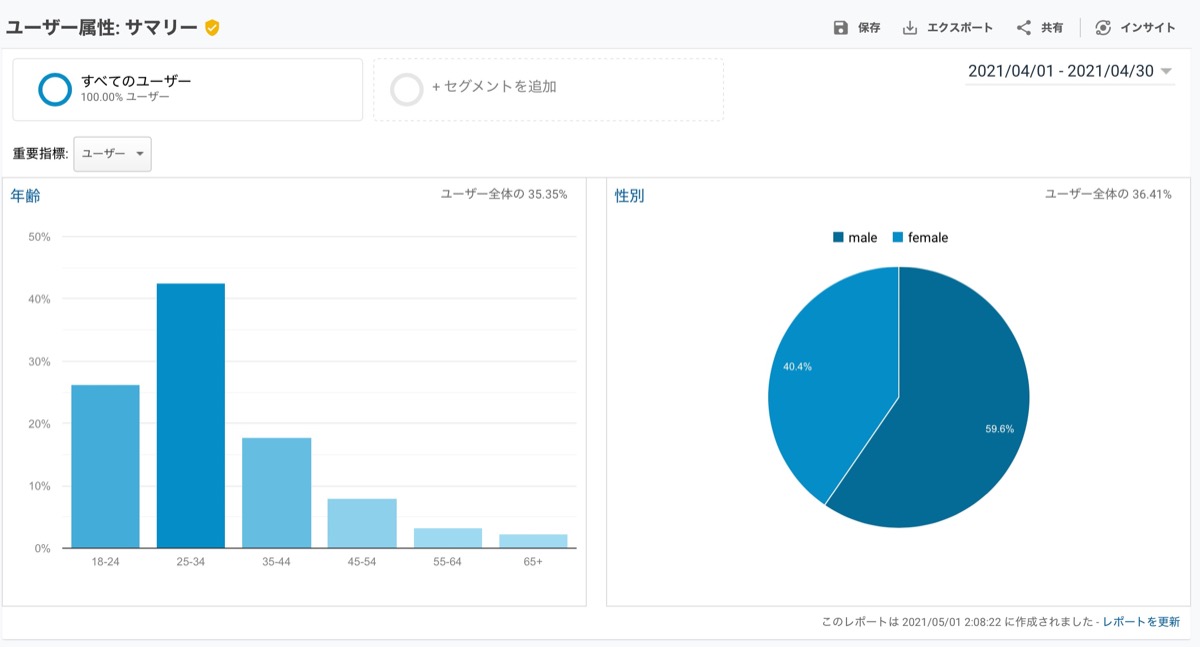
Task: Open the Insights icon
Action: [1103, 28]
